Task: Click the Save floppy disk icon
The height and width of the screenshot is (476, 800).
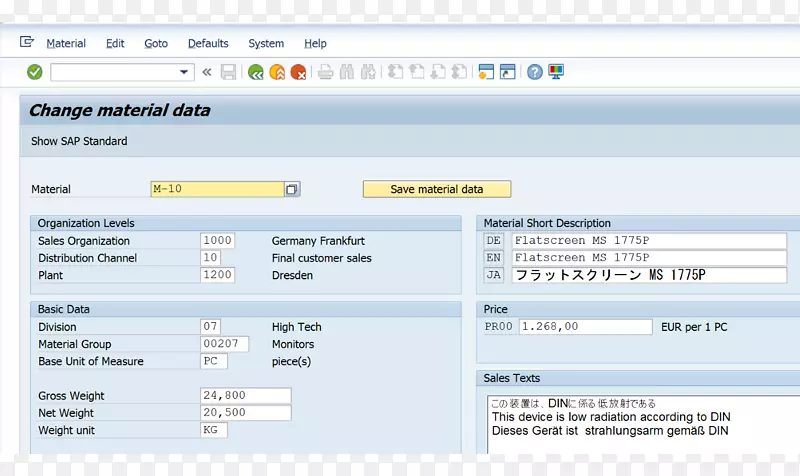Action: pos(228,72)
